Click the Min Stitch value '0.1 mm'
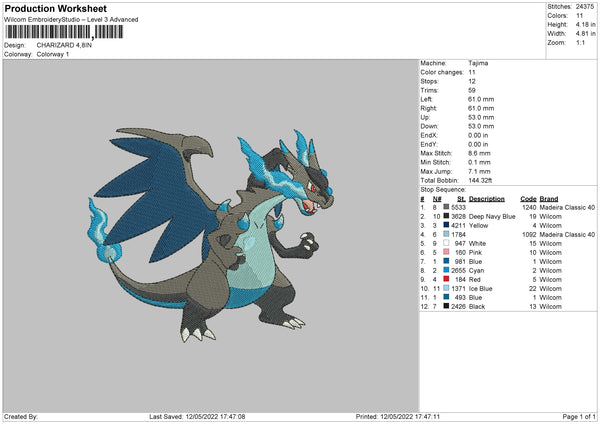This screenshot has width=600, height=424. point(479,162)
